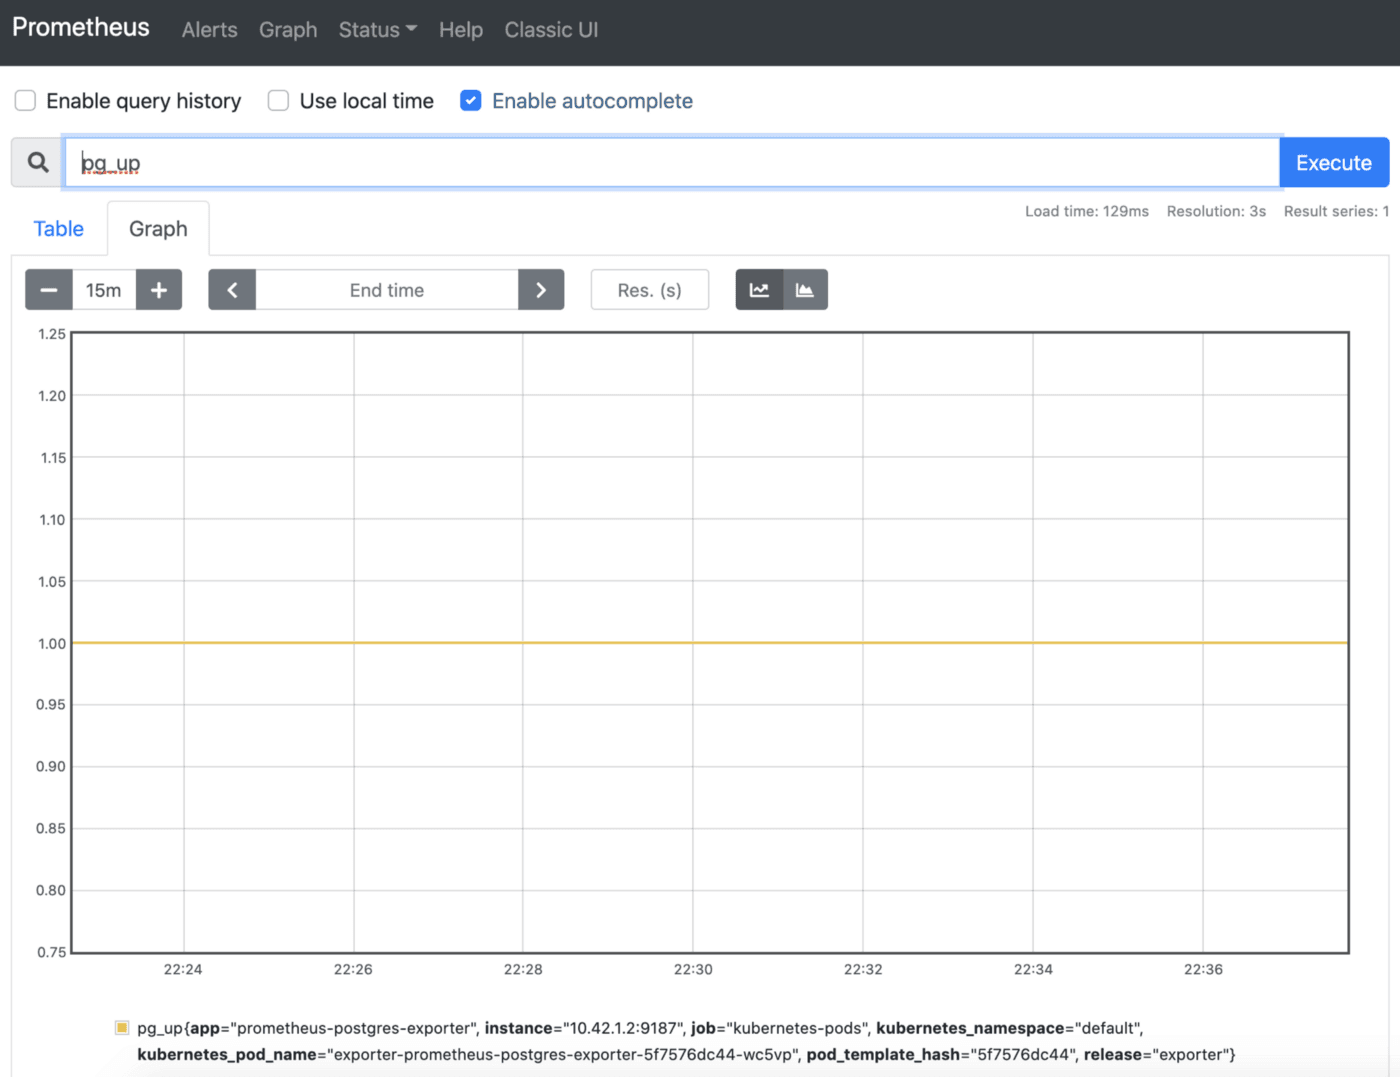
Task: Open Alerts in the navigation bar
Action: click(209, 30)
